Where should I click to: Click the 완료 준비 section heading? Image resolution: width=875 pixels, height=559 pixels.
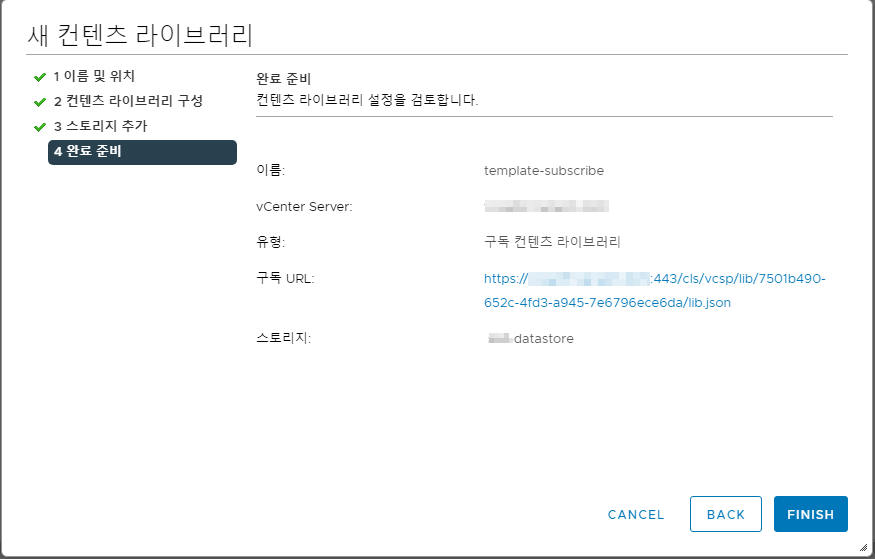tap(283, 79)
